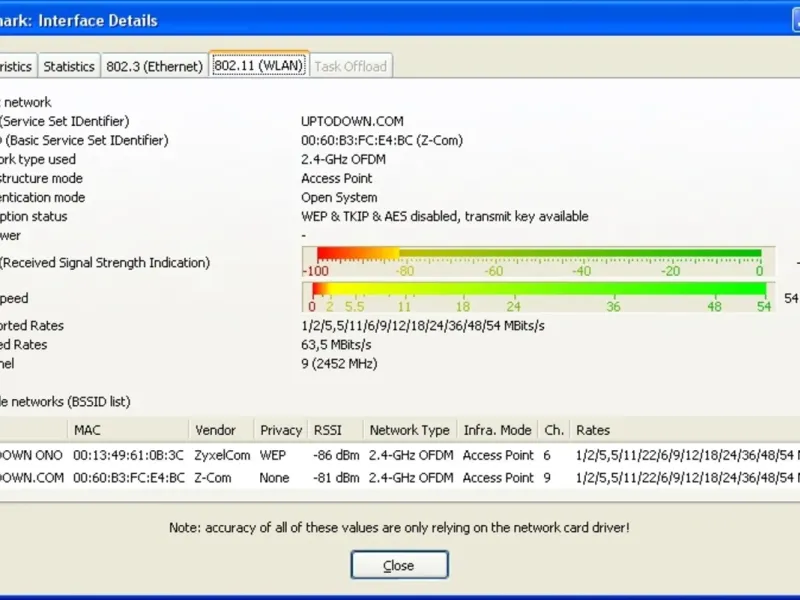The image size is (800, 600).
Task: Click the Privacy column header
Action: pyautogui.click(x=281, y=430)
